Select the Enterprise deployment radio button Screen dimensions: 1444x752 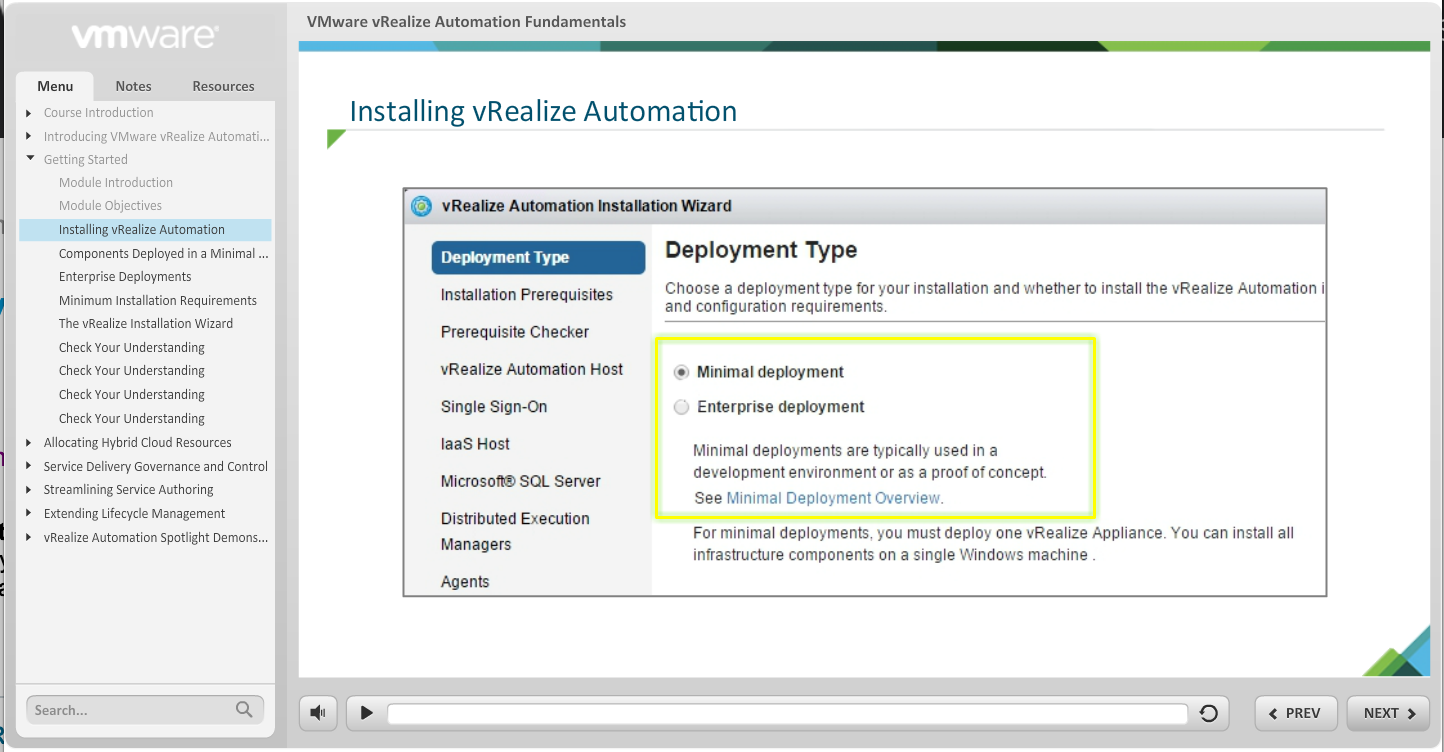[x=681, y=407]
